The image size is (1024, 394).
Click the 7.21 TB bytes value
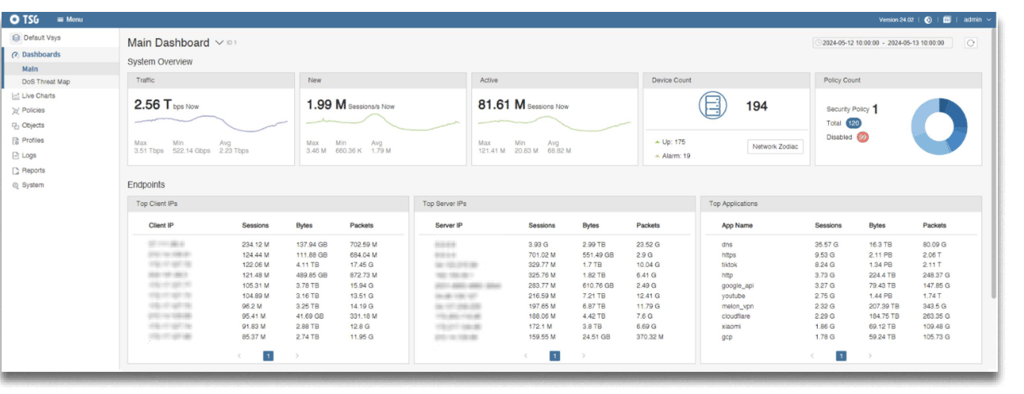coord(593,296)
